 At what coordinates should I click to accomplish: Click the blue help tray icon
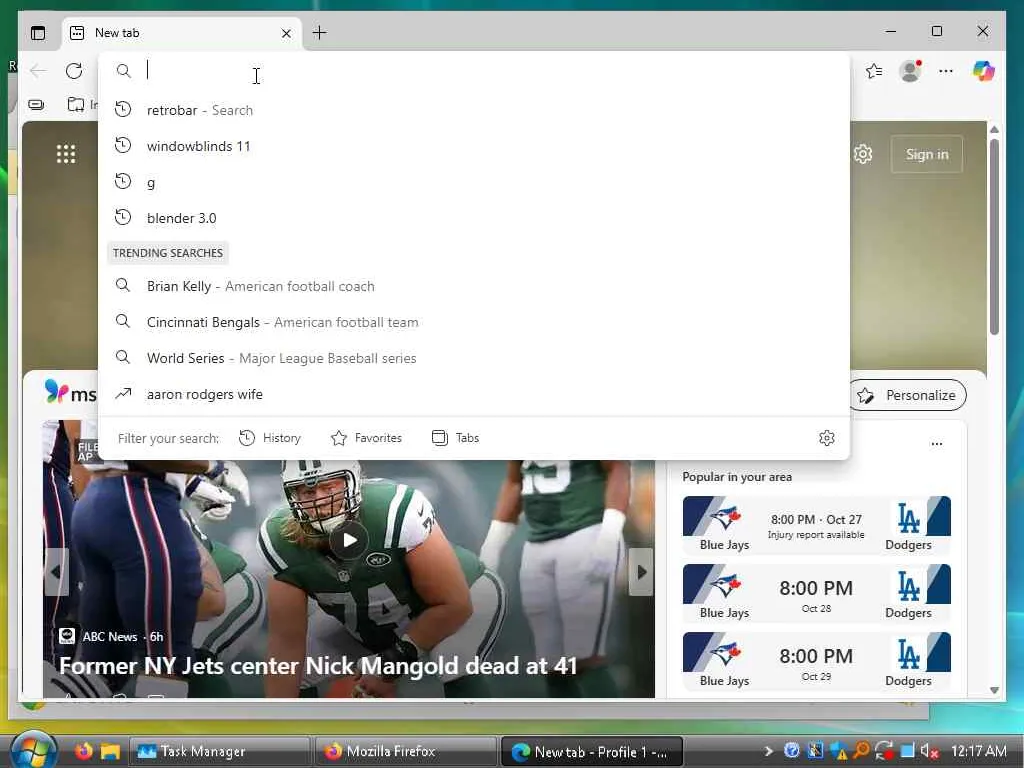pyautogui.click(x=792, y=751)
